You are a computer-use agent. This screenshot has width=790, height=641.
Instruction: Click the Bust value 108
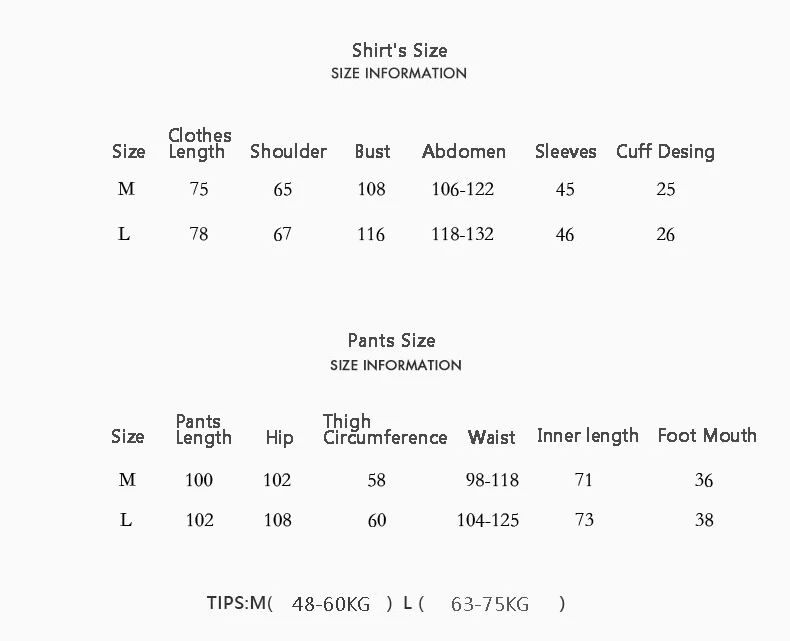[x=371, y=189]
